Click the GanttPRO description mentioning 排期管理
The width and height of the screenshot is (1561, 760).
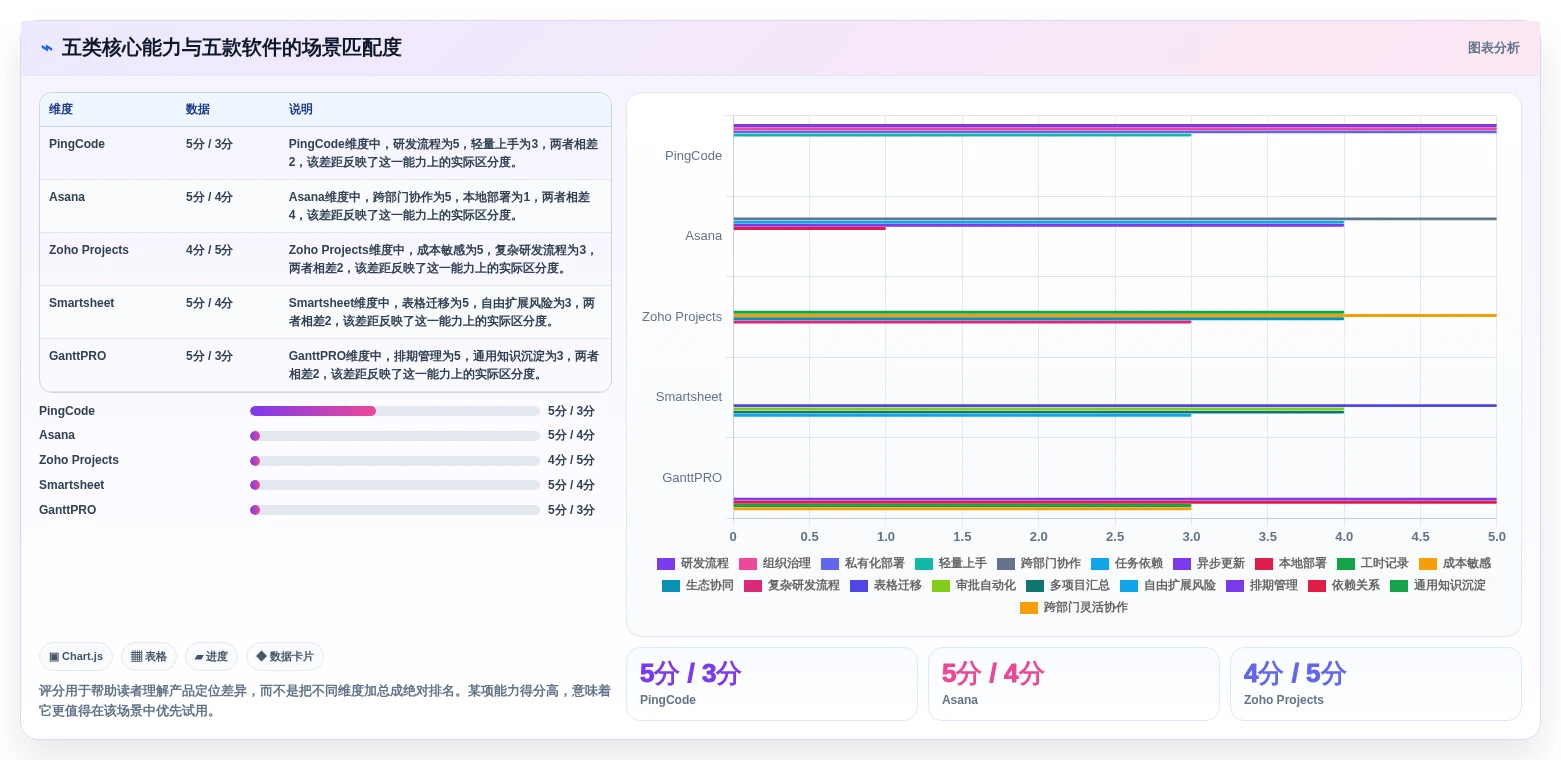[444, 365]
